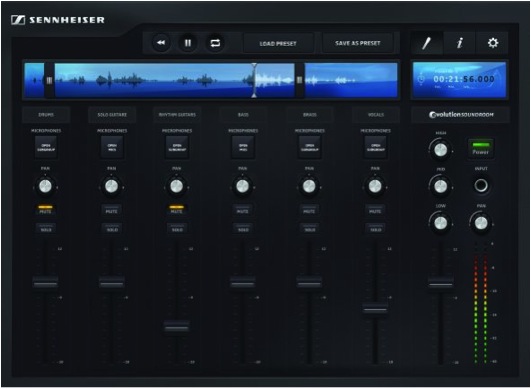Select the Solo Guitare channel label
This screenshot has width=531, height=389.
[x=112, y=115]
